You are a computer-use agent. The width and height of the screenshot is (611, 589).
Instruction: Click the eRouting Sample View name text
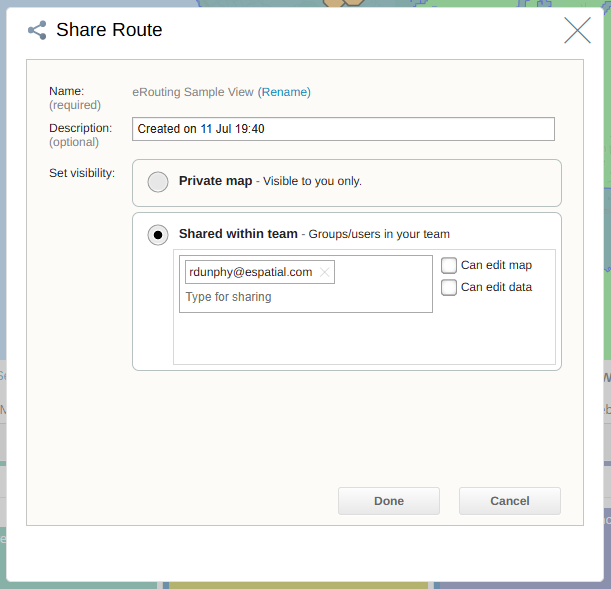coord(193,92)
